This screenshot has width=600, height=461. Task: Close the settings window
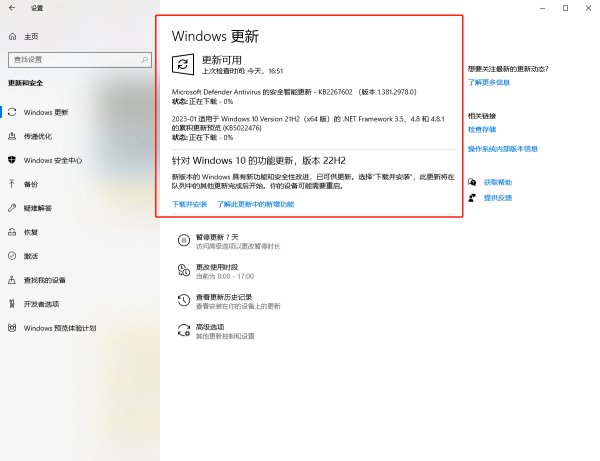click(588, 8)
